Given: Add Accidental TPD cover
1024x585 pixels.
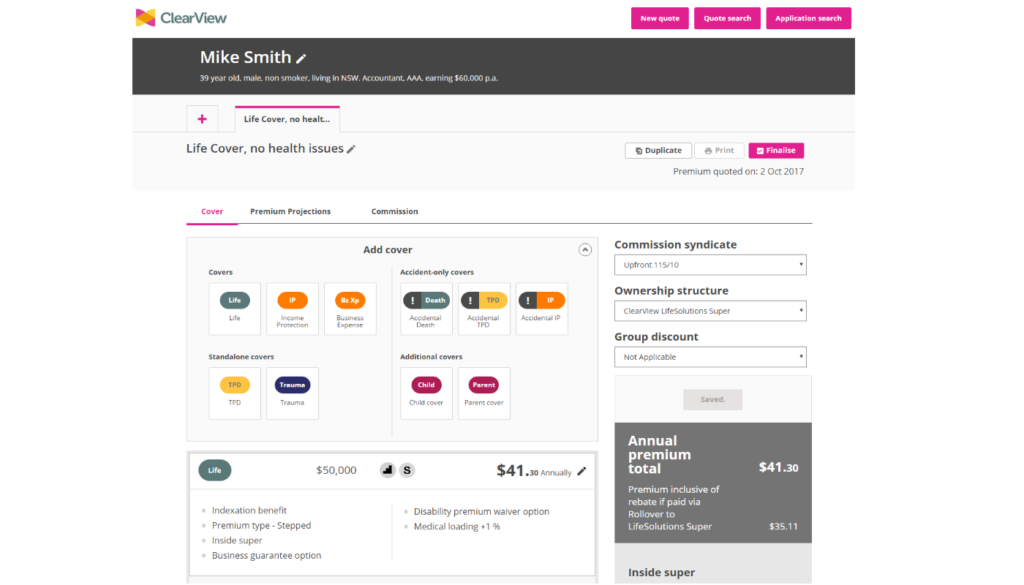Looking at the screenshot, I should click(484, 308).
